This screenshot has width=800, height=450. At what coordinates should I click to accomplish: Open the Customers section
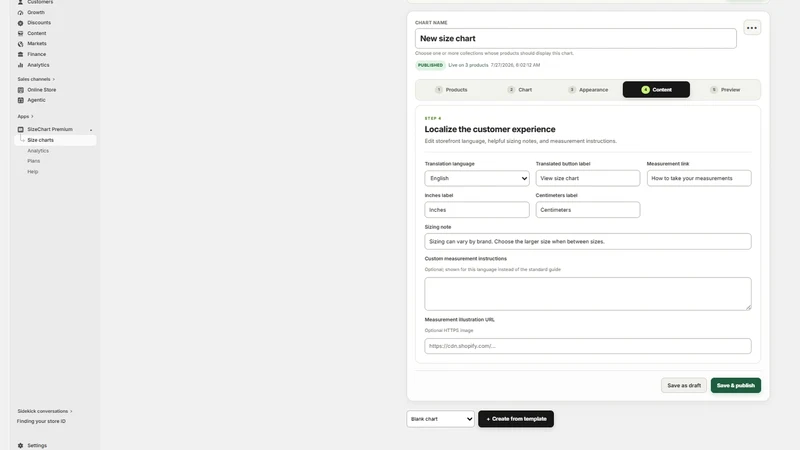pos(40,2)
